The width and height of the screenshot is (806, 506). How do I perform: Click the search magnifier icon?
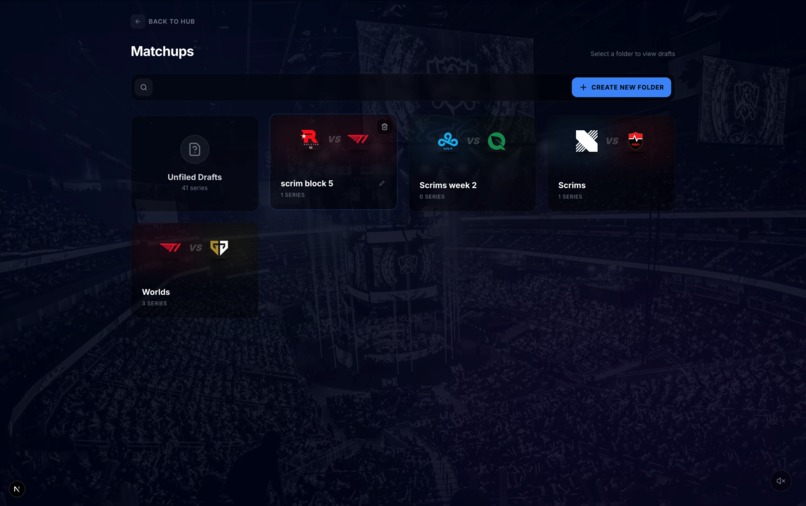(144, 87)
